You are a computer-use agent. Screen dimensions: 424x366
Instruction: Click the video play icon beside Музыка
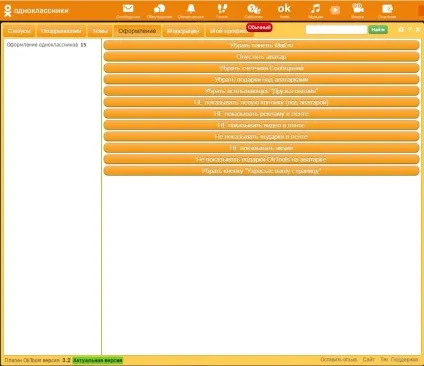click(335, 10)
